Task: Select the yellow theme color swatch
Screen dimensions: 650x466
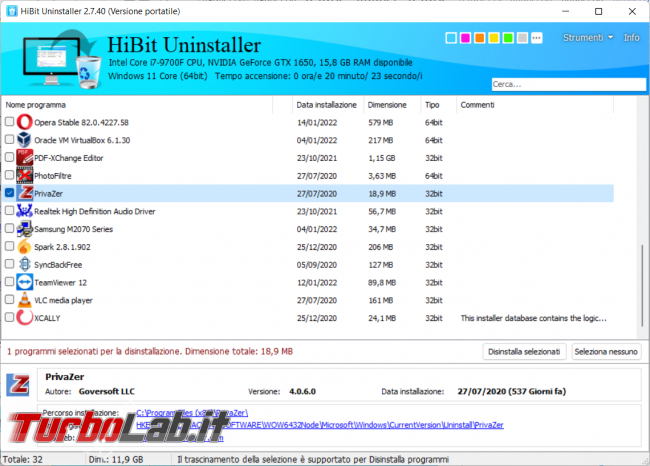Action: pos(494,38)
